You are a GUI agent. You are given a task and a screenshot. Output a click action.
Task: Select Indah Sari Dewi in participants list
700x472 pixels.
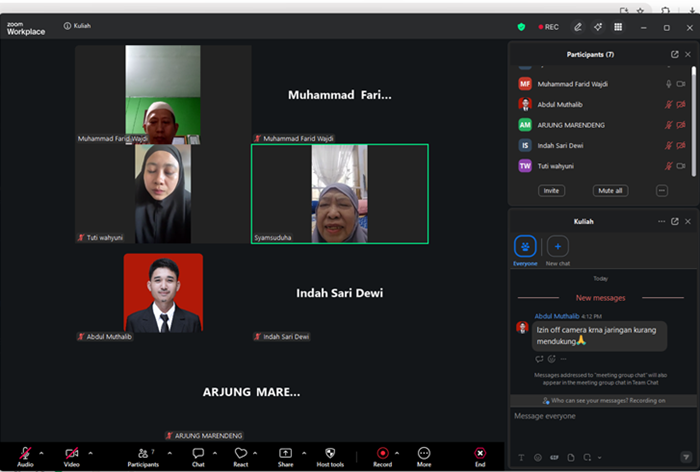(602, 146)
